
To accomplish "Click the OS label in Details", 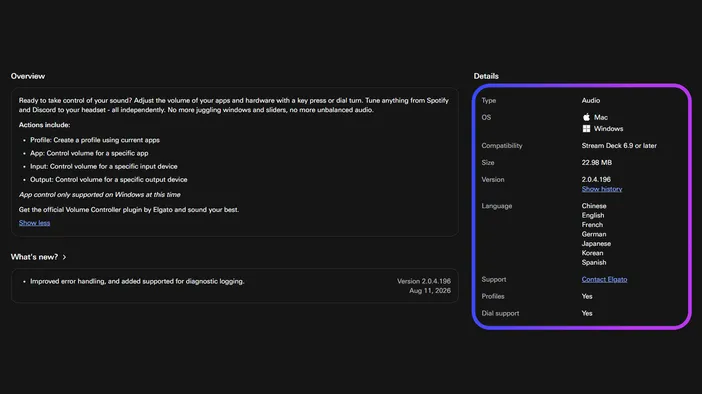I will (486, 117).
